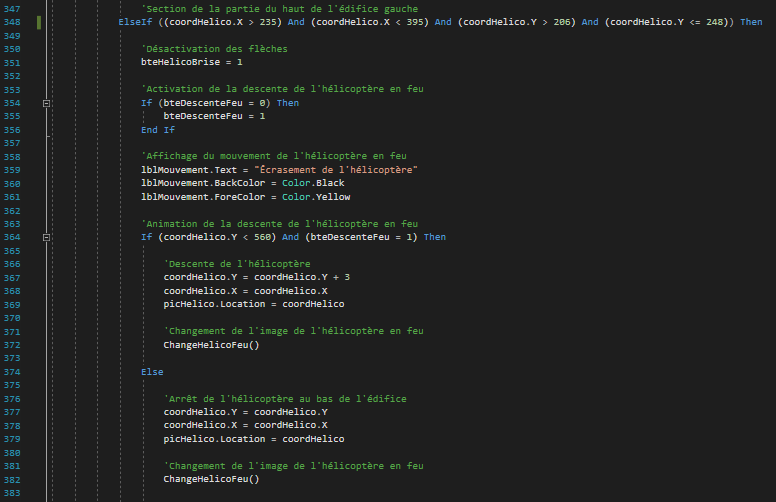The image size is (776, 502).
Task: Click picHelico.Location on line 379
Action: 214,439
